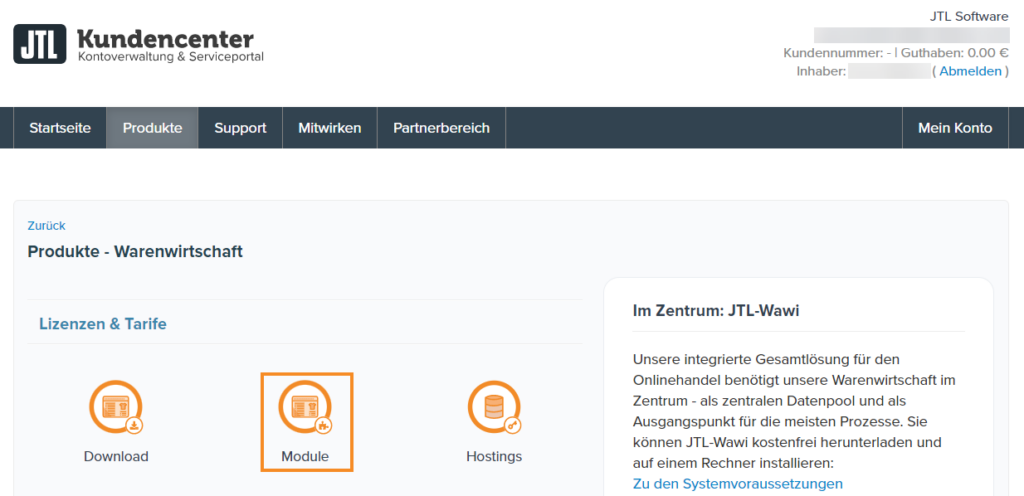
Task: Open the Download icon under Lizenzen & Tarife
Action: click(x=116, y=407)
